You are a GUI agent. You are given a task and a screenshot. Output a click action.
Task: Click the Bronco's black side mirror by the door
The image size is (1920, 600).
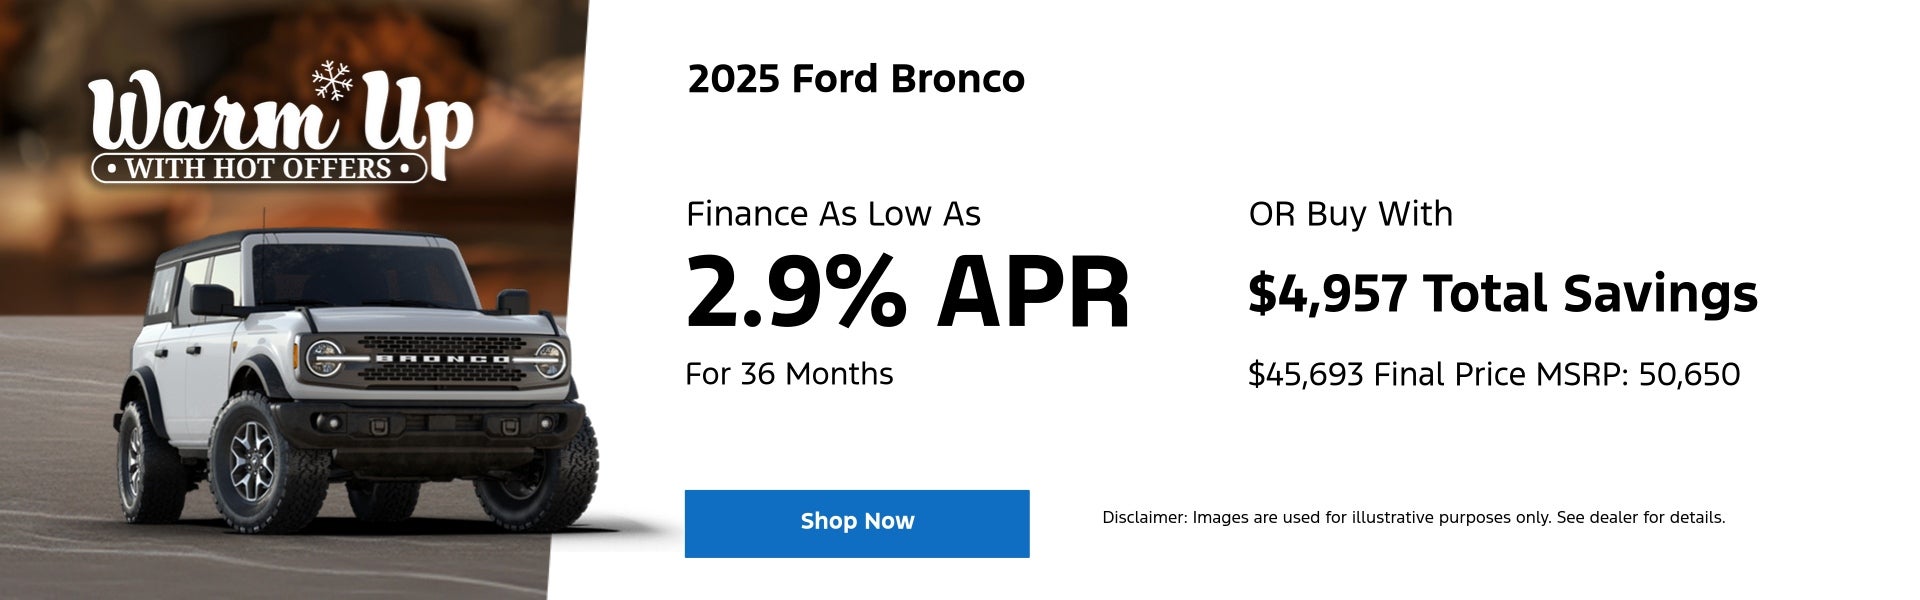pyautogui.click(x=211, y=299)
